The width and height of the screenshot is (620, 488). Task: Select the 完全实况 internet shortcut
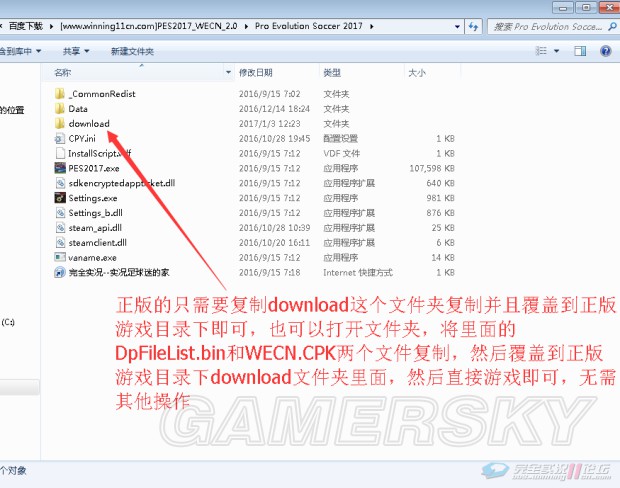pyautogui.click(x=123, y=272)
